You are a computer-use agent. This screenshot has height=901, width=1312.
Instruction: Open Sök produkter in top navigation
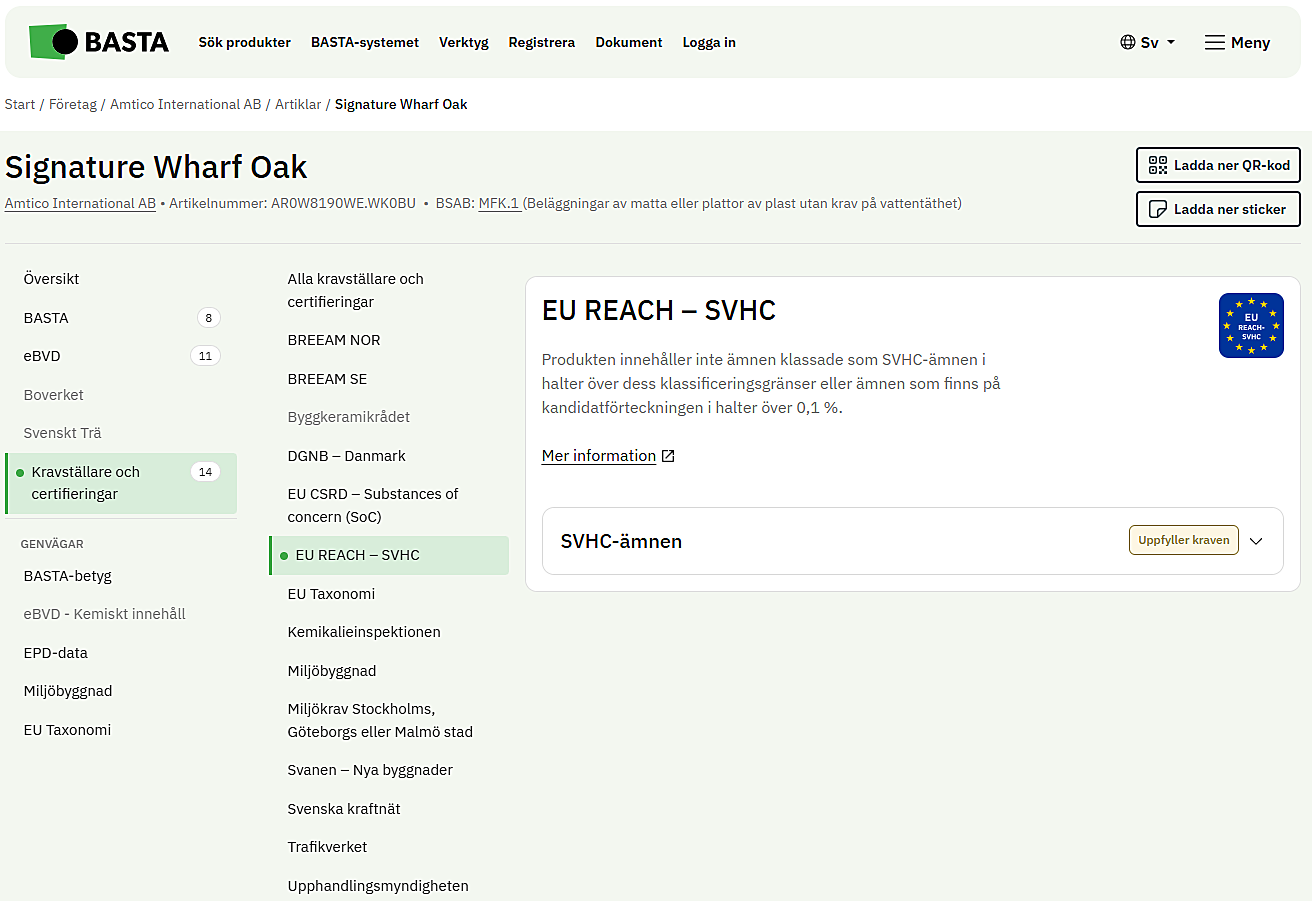[245, 42]
